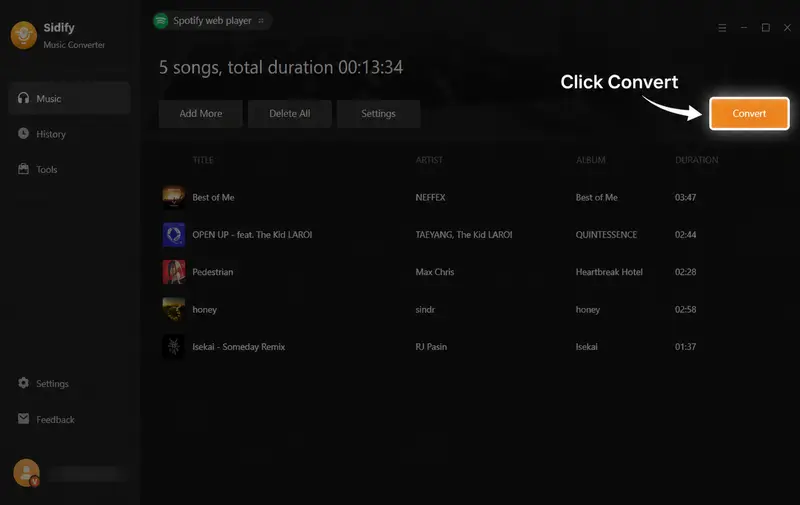This screenshot has width=800, height=505.
Task: Click duration 01:37
Action: (x=685, y=347)
